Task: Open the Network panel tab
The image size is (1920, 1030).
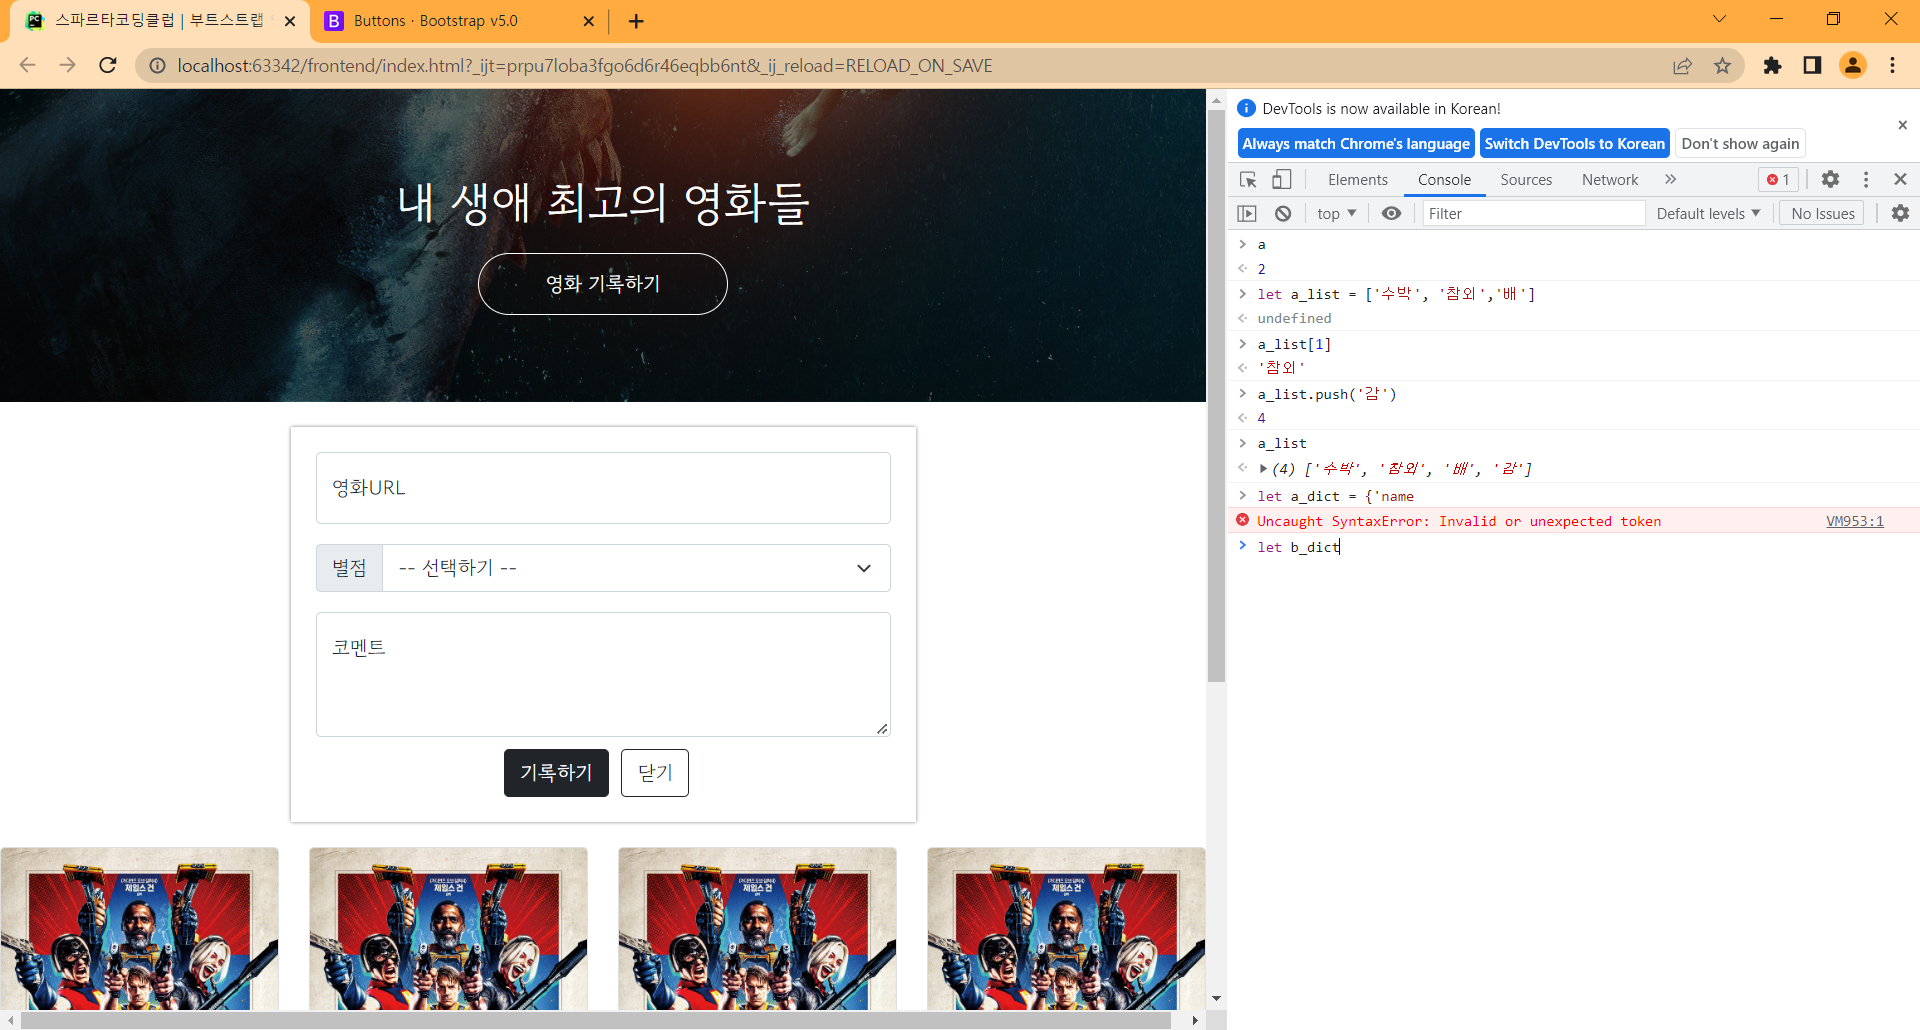Action: [1610, 180]
